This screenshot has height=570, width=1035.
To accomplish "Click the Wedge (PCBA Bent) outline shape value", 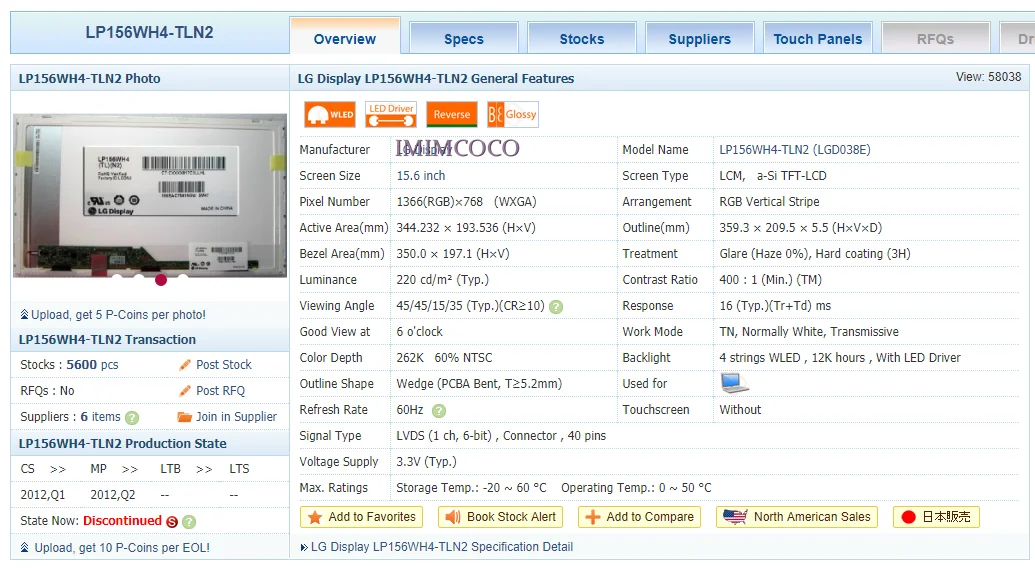I will pyautogui.click(x=479, y=384).
